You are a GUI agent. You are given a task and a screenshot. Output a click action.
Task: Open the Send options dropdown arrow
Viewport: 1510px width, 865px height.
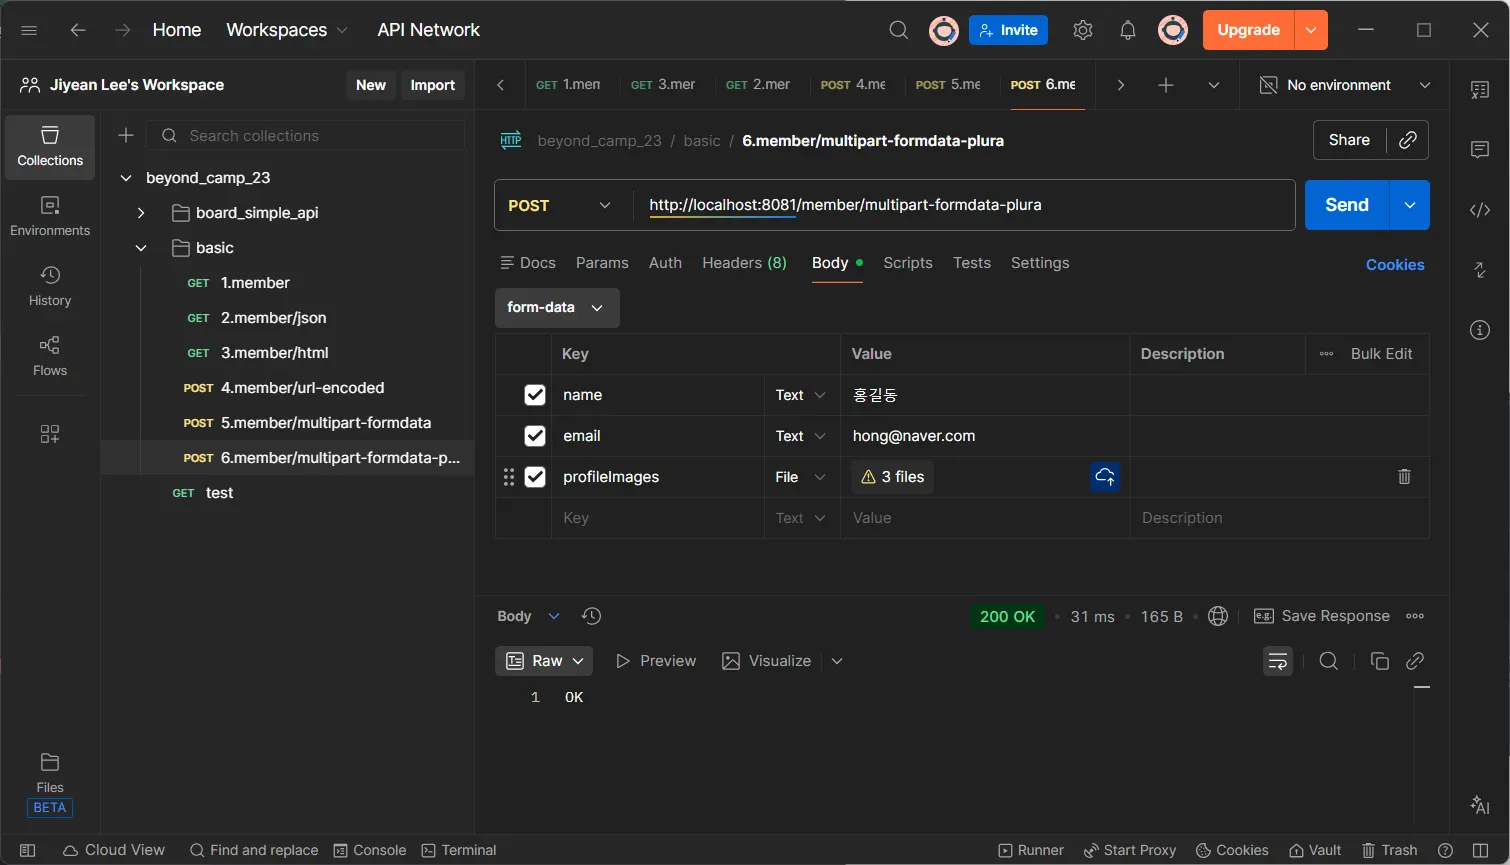pos(1410,205)
